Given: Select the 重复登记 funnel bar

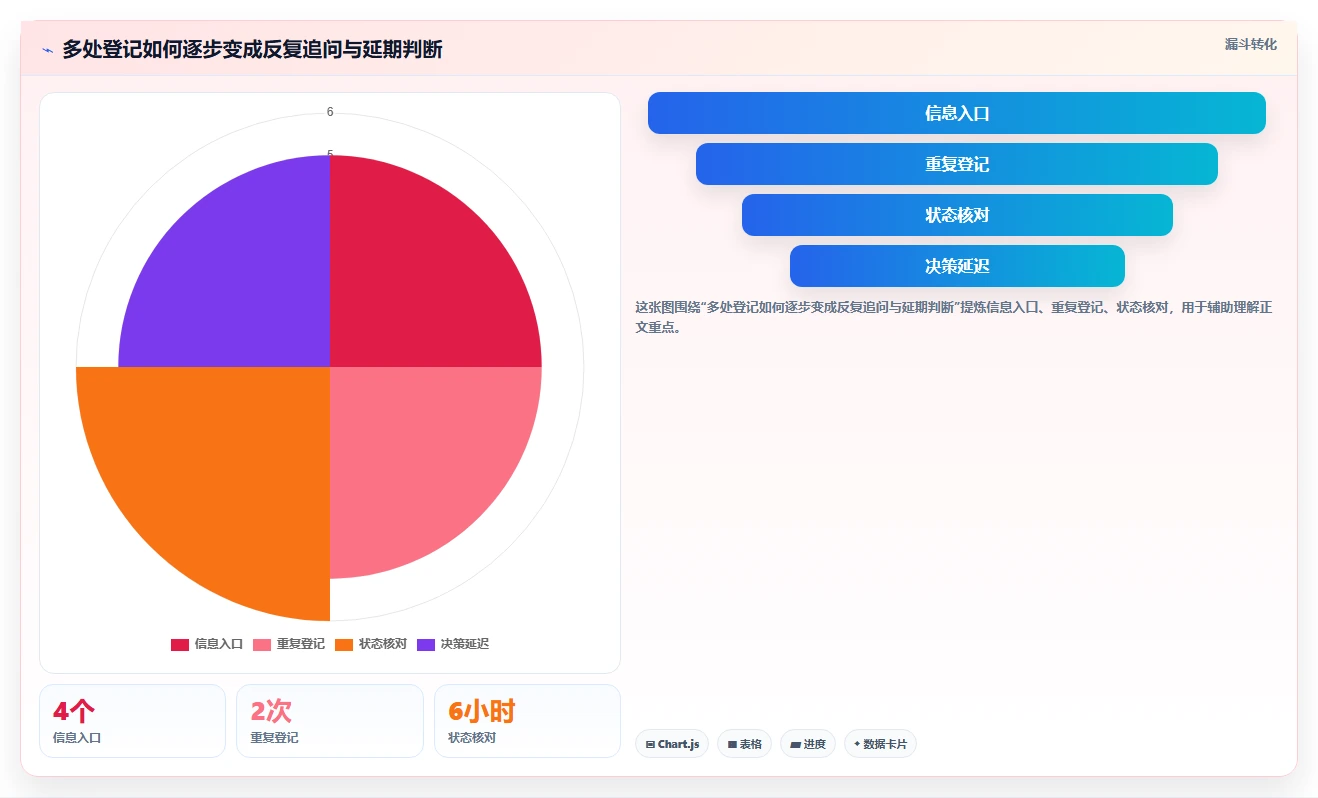Looking at the screenshot, I should [x=957, y=164].
